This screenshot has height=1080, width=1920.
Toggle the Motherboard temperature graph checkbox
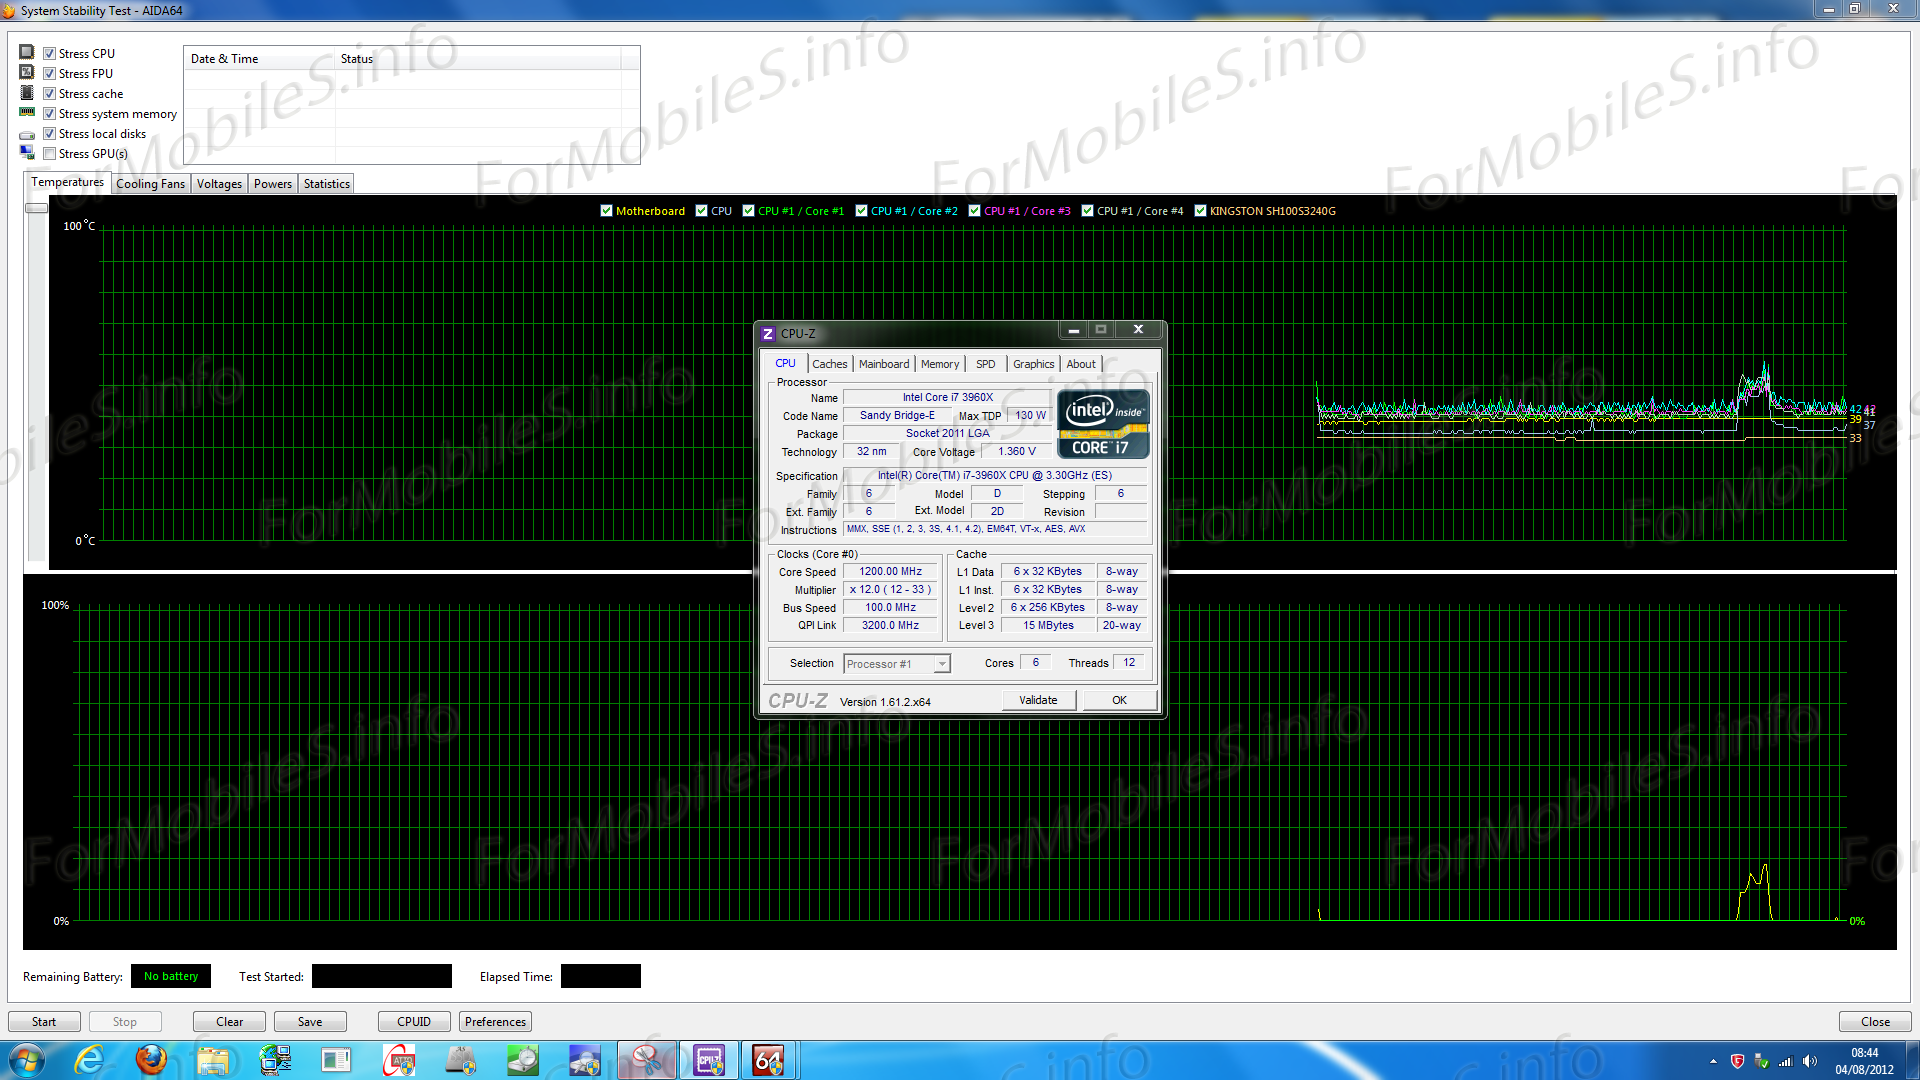(x=606, y=211)
